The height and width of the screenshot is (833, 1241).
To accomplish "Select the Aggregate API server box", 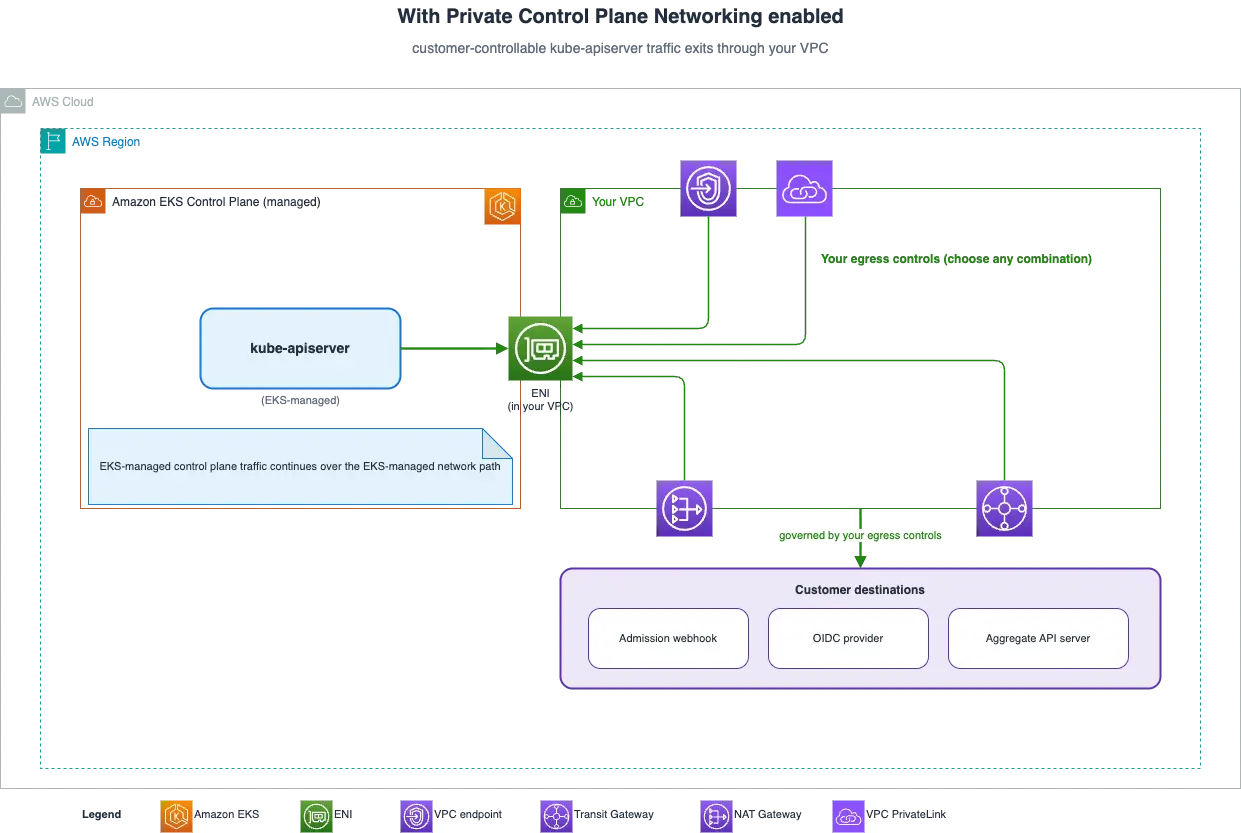I will click(x=1038, y=638).
